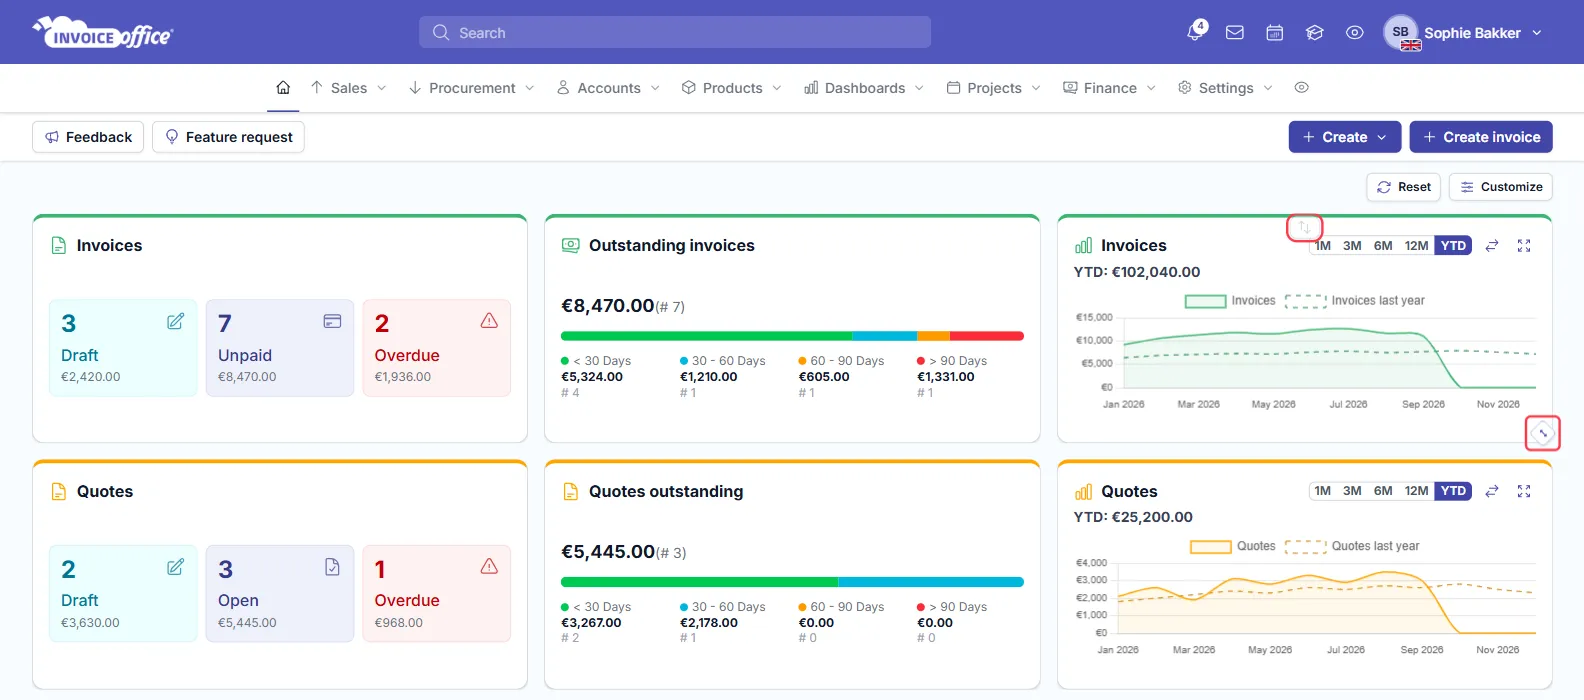Screen dimensions: 1584x700
Task: Focus the Search input field
Action: coord(675,32)
